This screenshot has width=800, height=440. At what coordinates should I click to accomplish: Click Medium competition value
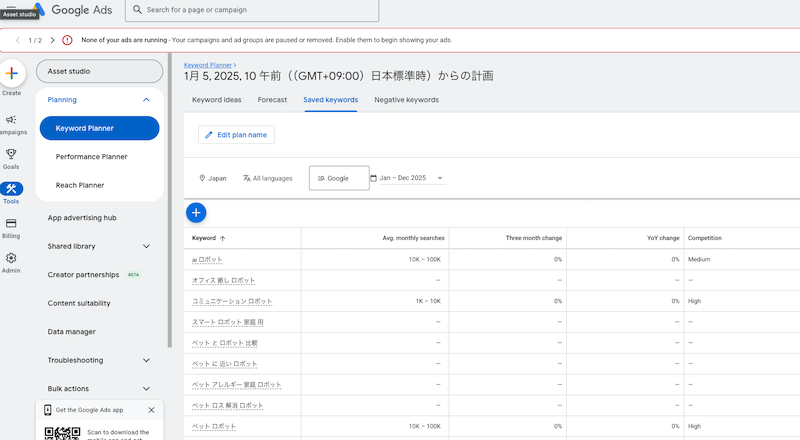point(699,259)
